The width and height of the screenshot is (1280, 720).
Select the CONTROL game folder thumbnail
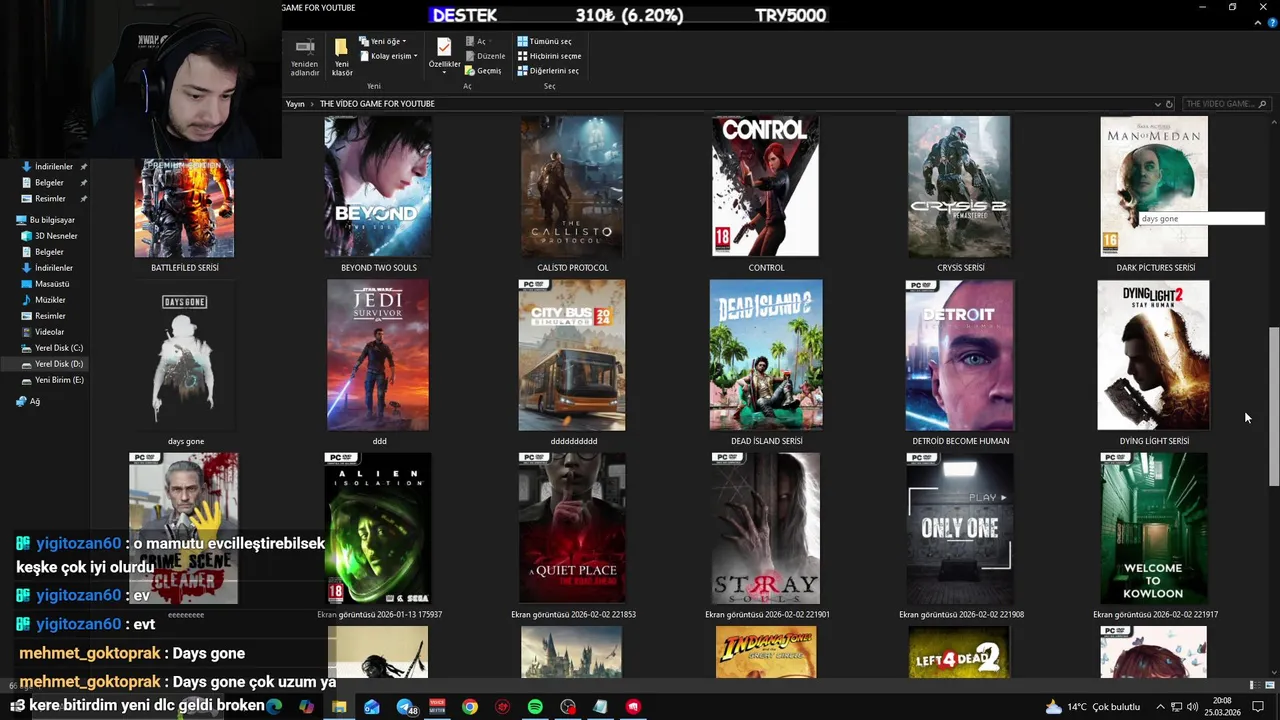pyautogui.click(x=765, y=186)
